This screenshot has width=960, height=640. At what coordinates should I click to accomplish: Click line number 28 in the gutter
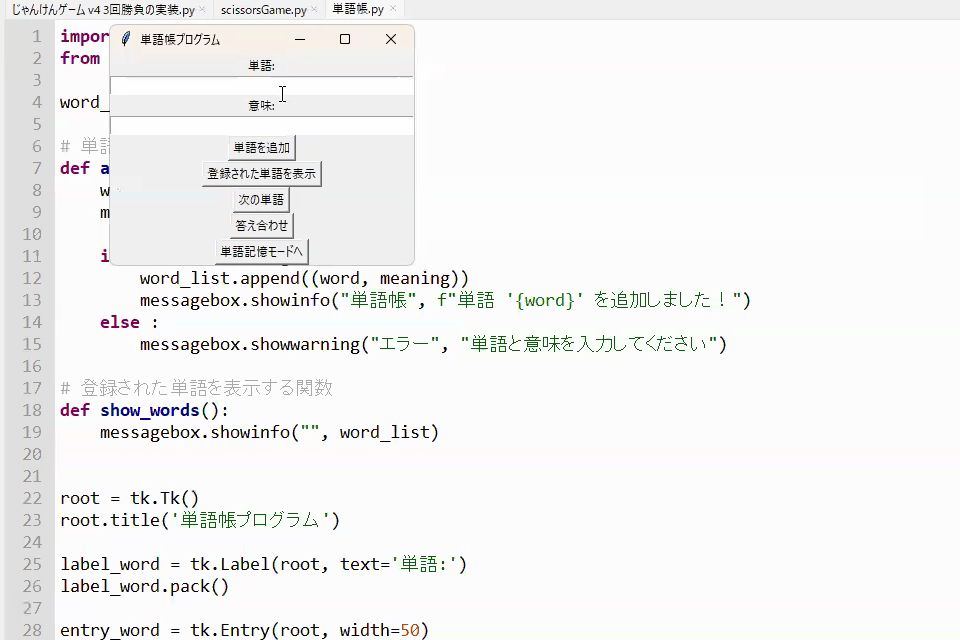tap(32, 630)
